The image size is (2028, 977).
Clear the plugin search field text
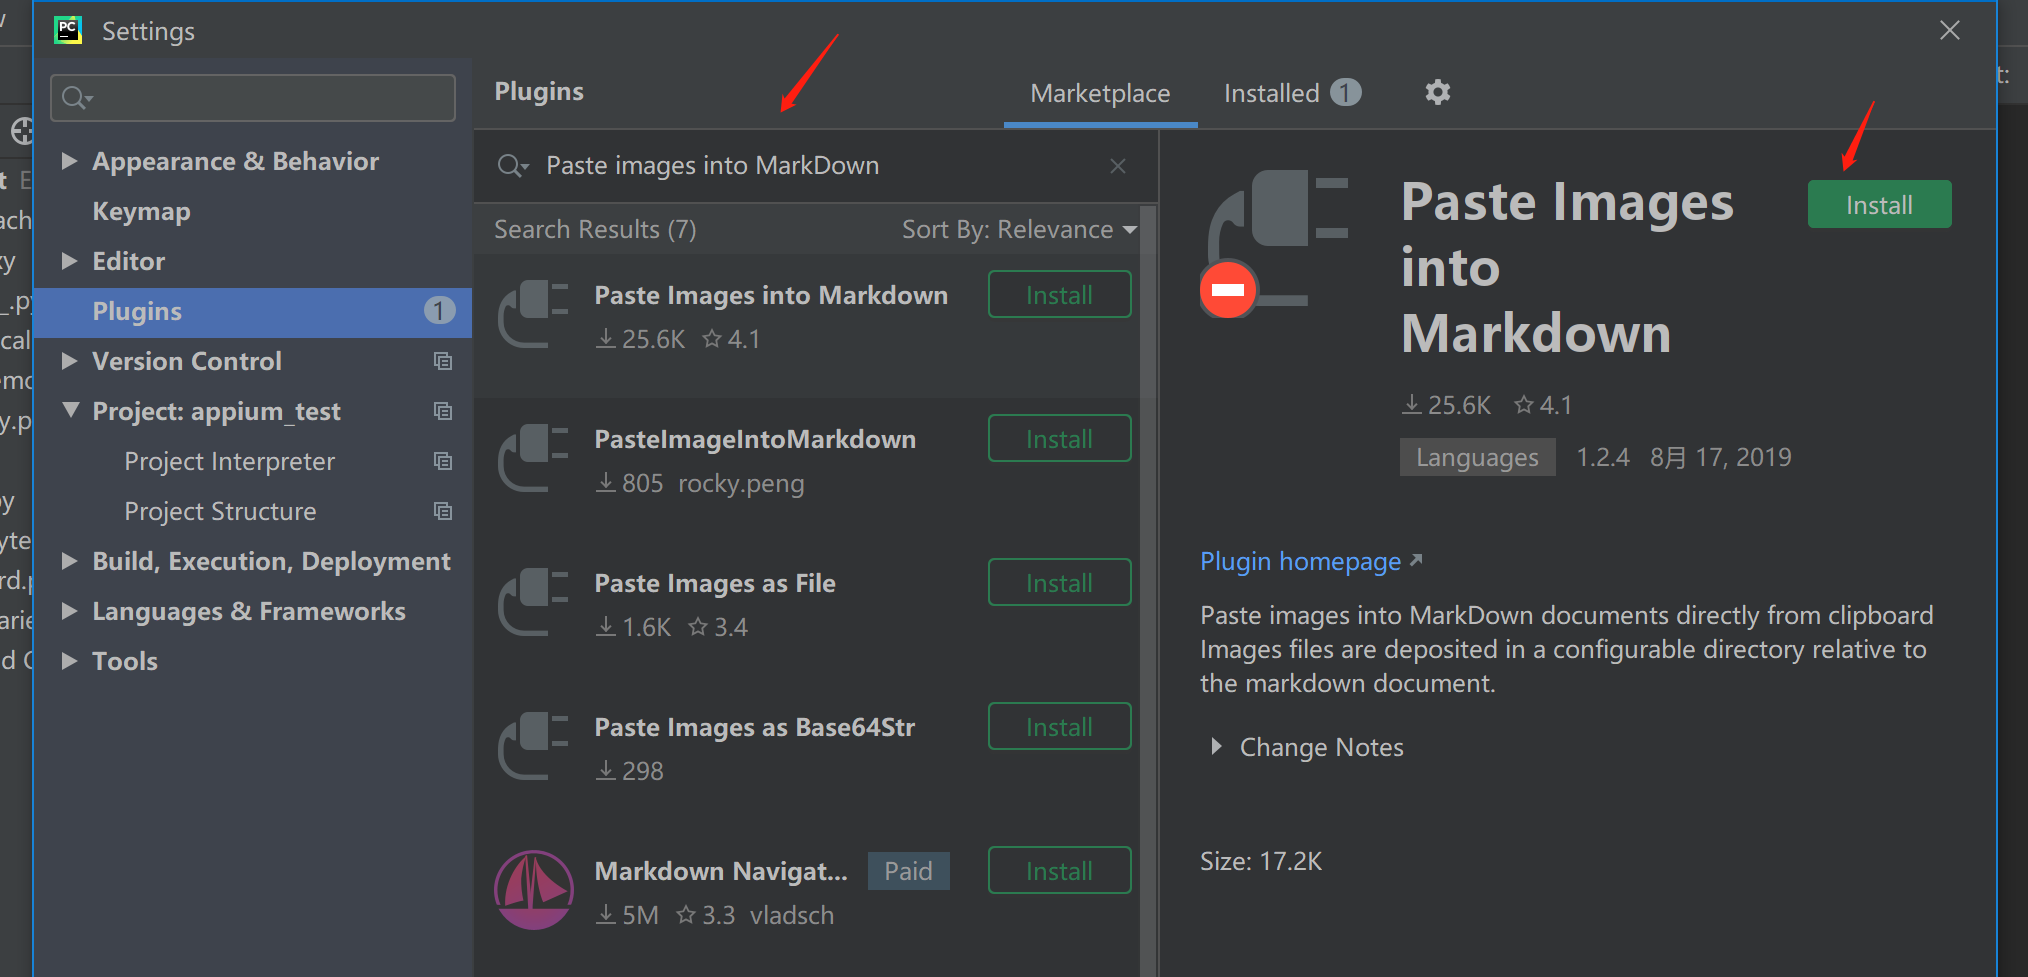1117,166
